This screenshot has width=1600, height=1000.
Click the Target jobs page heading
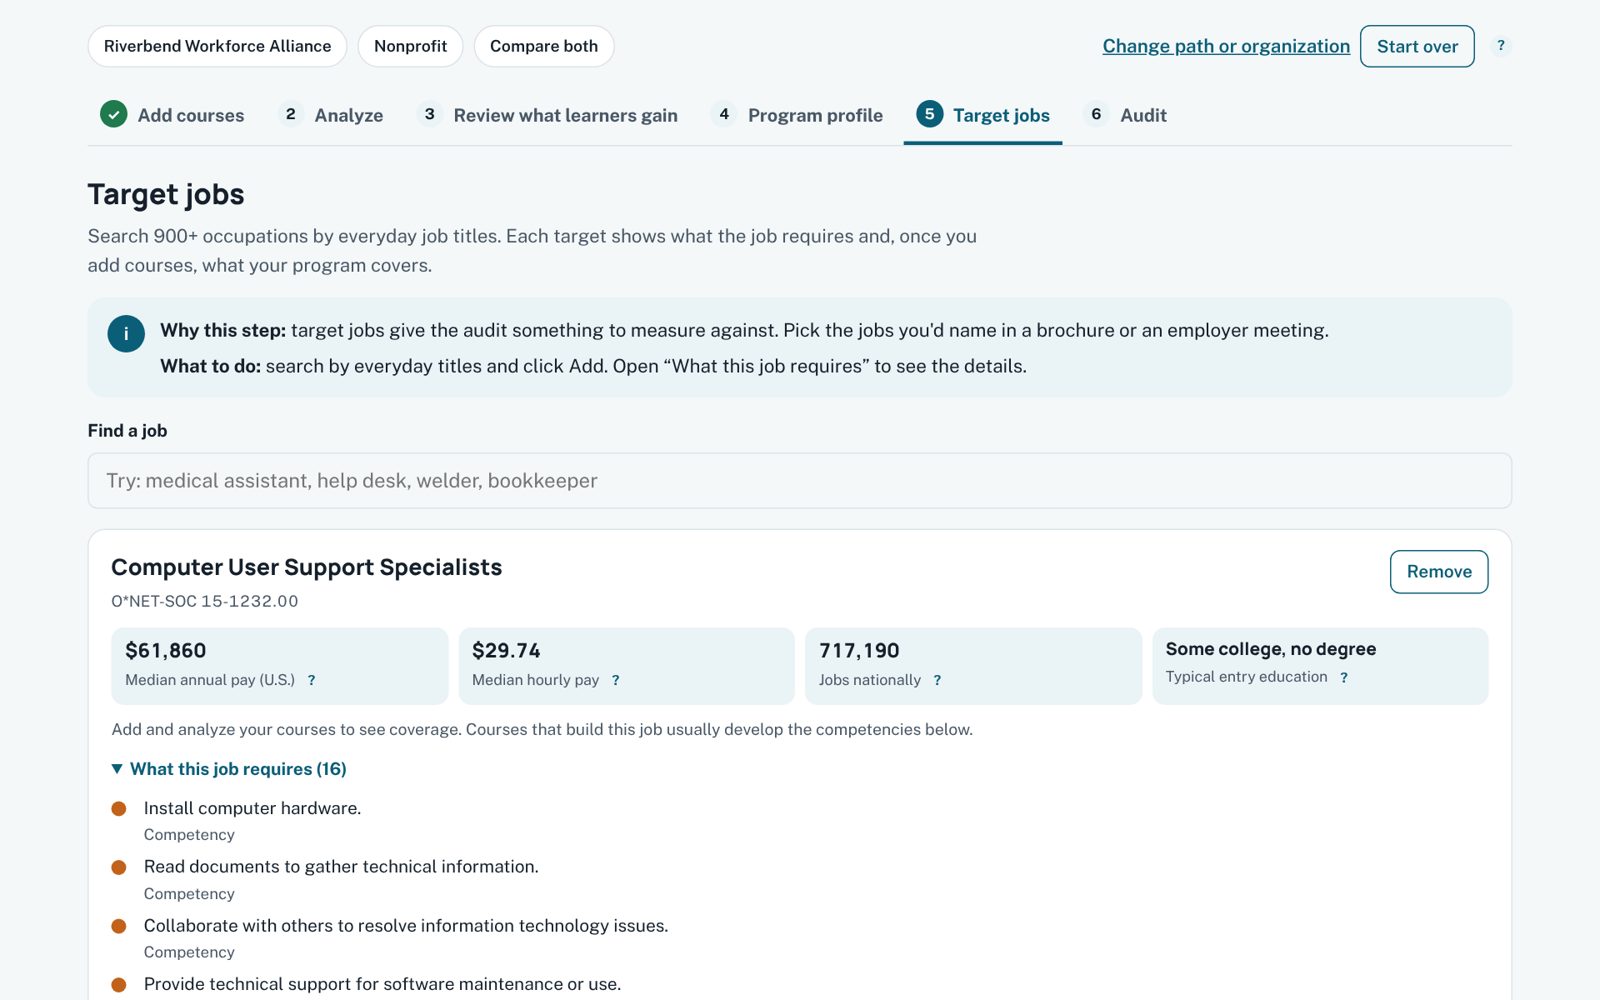tap(166, 194)
